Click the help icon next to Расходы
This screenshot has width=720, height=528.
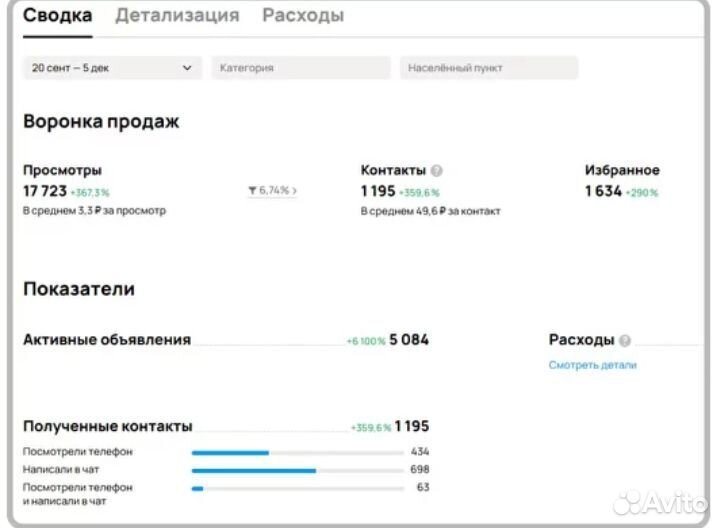pos(624,340)
